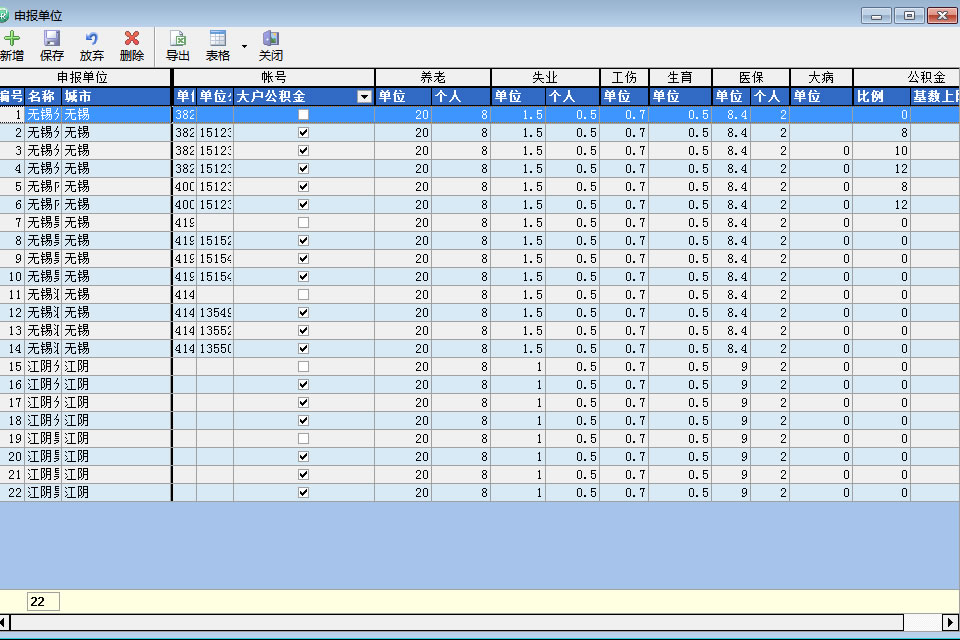
Task: Click the 删除 (Delete) red X icon
Action: pos(132,40)
